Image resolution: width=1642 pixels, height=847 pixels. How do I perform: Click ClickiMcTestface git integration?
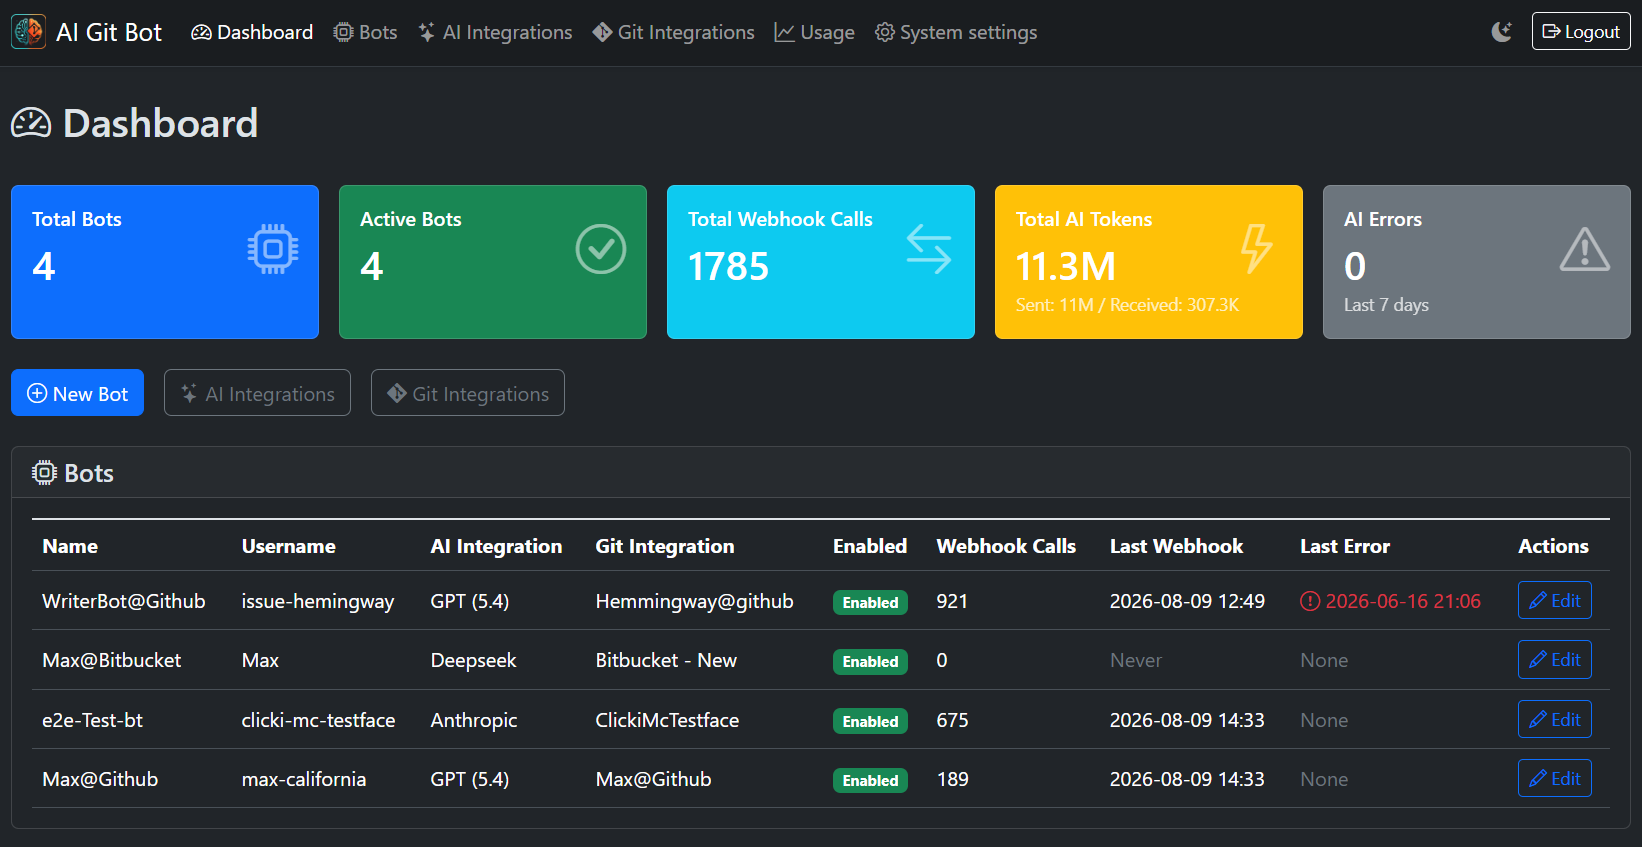point(667,720)
